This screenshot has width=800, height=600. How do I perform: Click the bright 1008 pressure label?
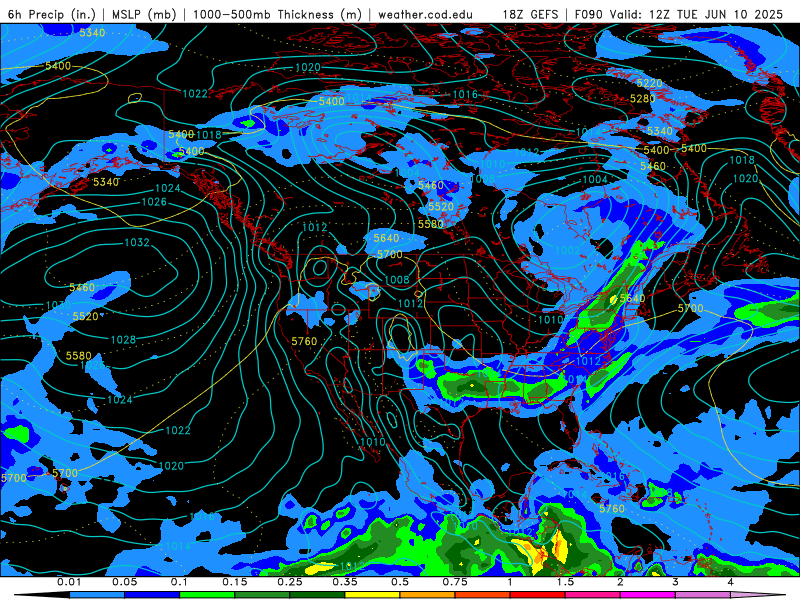pyautogui.click(x=397, y=280)
